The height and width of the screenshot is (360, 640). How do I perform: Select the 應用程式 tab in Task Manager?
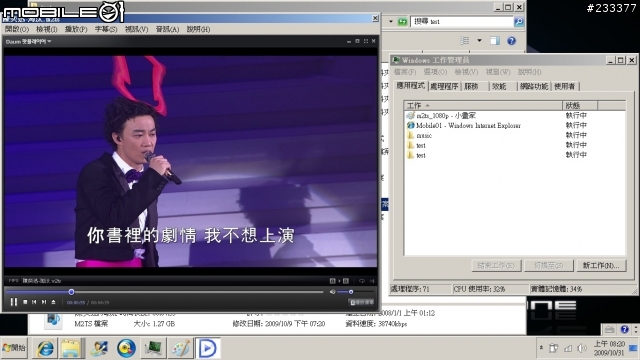coord(411,85)
